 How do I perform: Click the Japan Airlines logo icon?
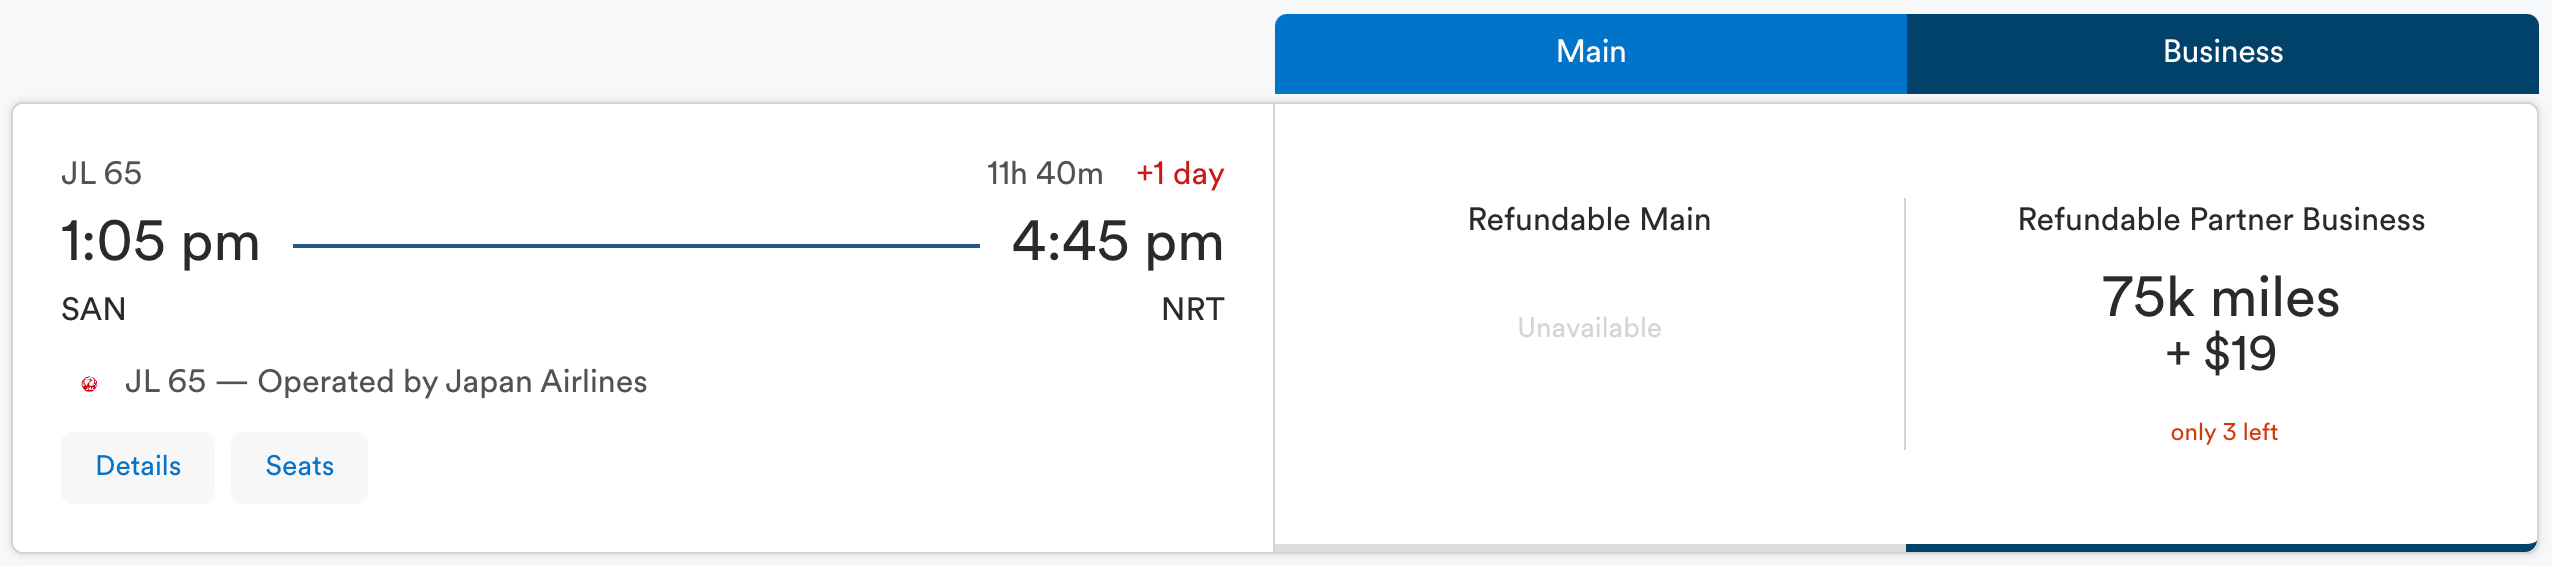pos(90,383)
